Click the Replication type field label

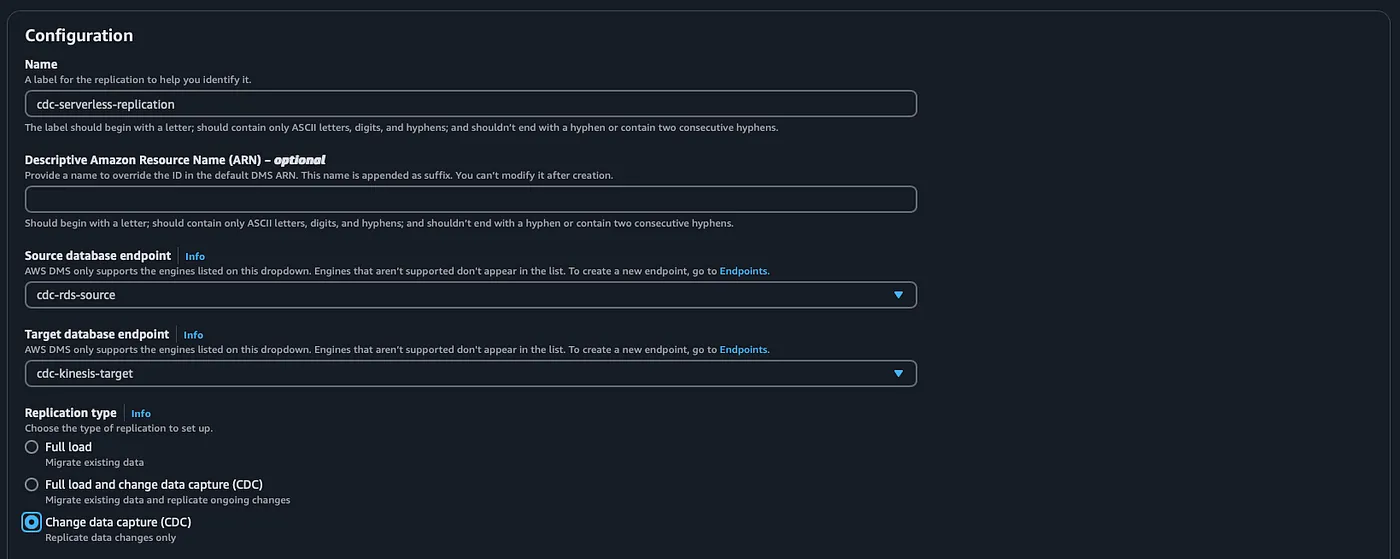coord(70,412)
